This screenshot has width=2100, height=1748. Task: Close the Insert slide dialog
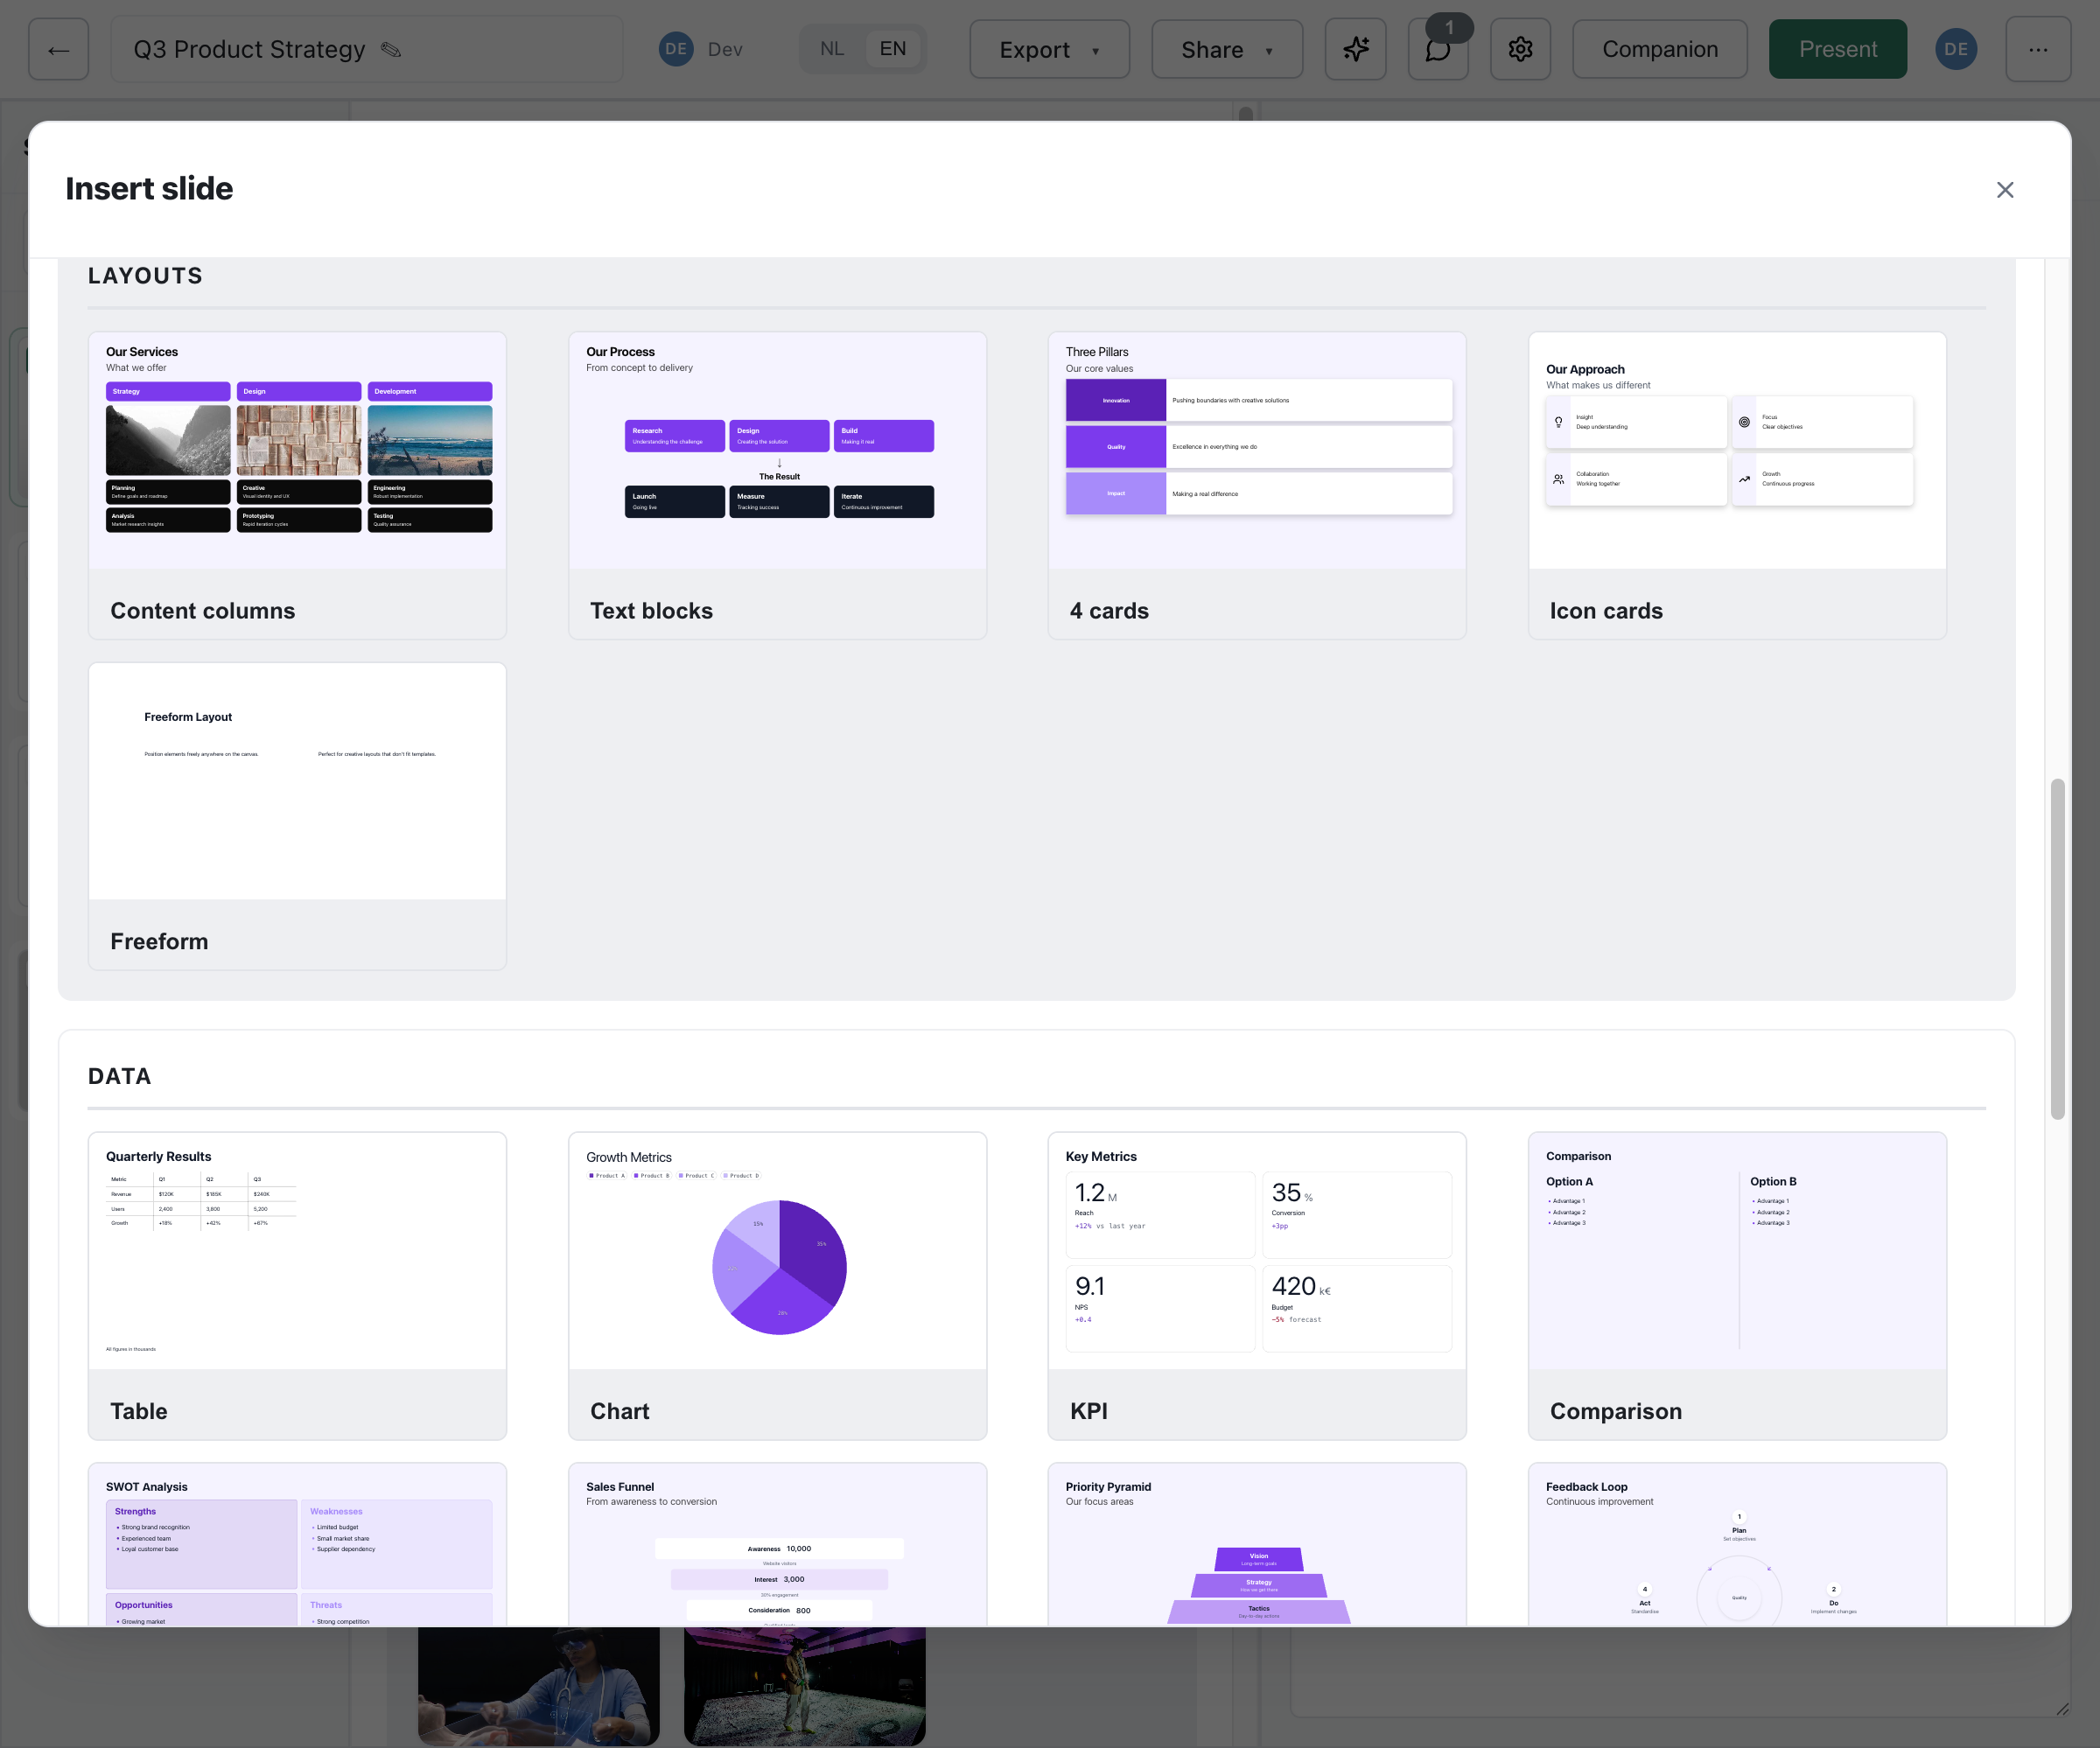point(2005,190)
